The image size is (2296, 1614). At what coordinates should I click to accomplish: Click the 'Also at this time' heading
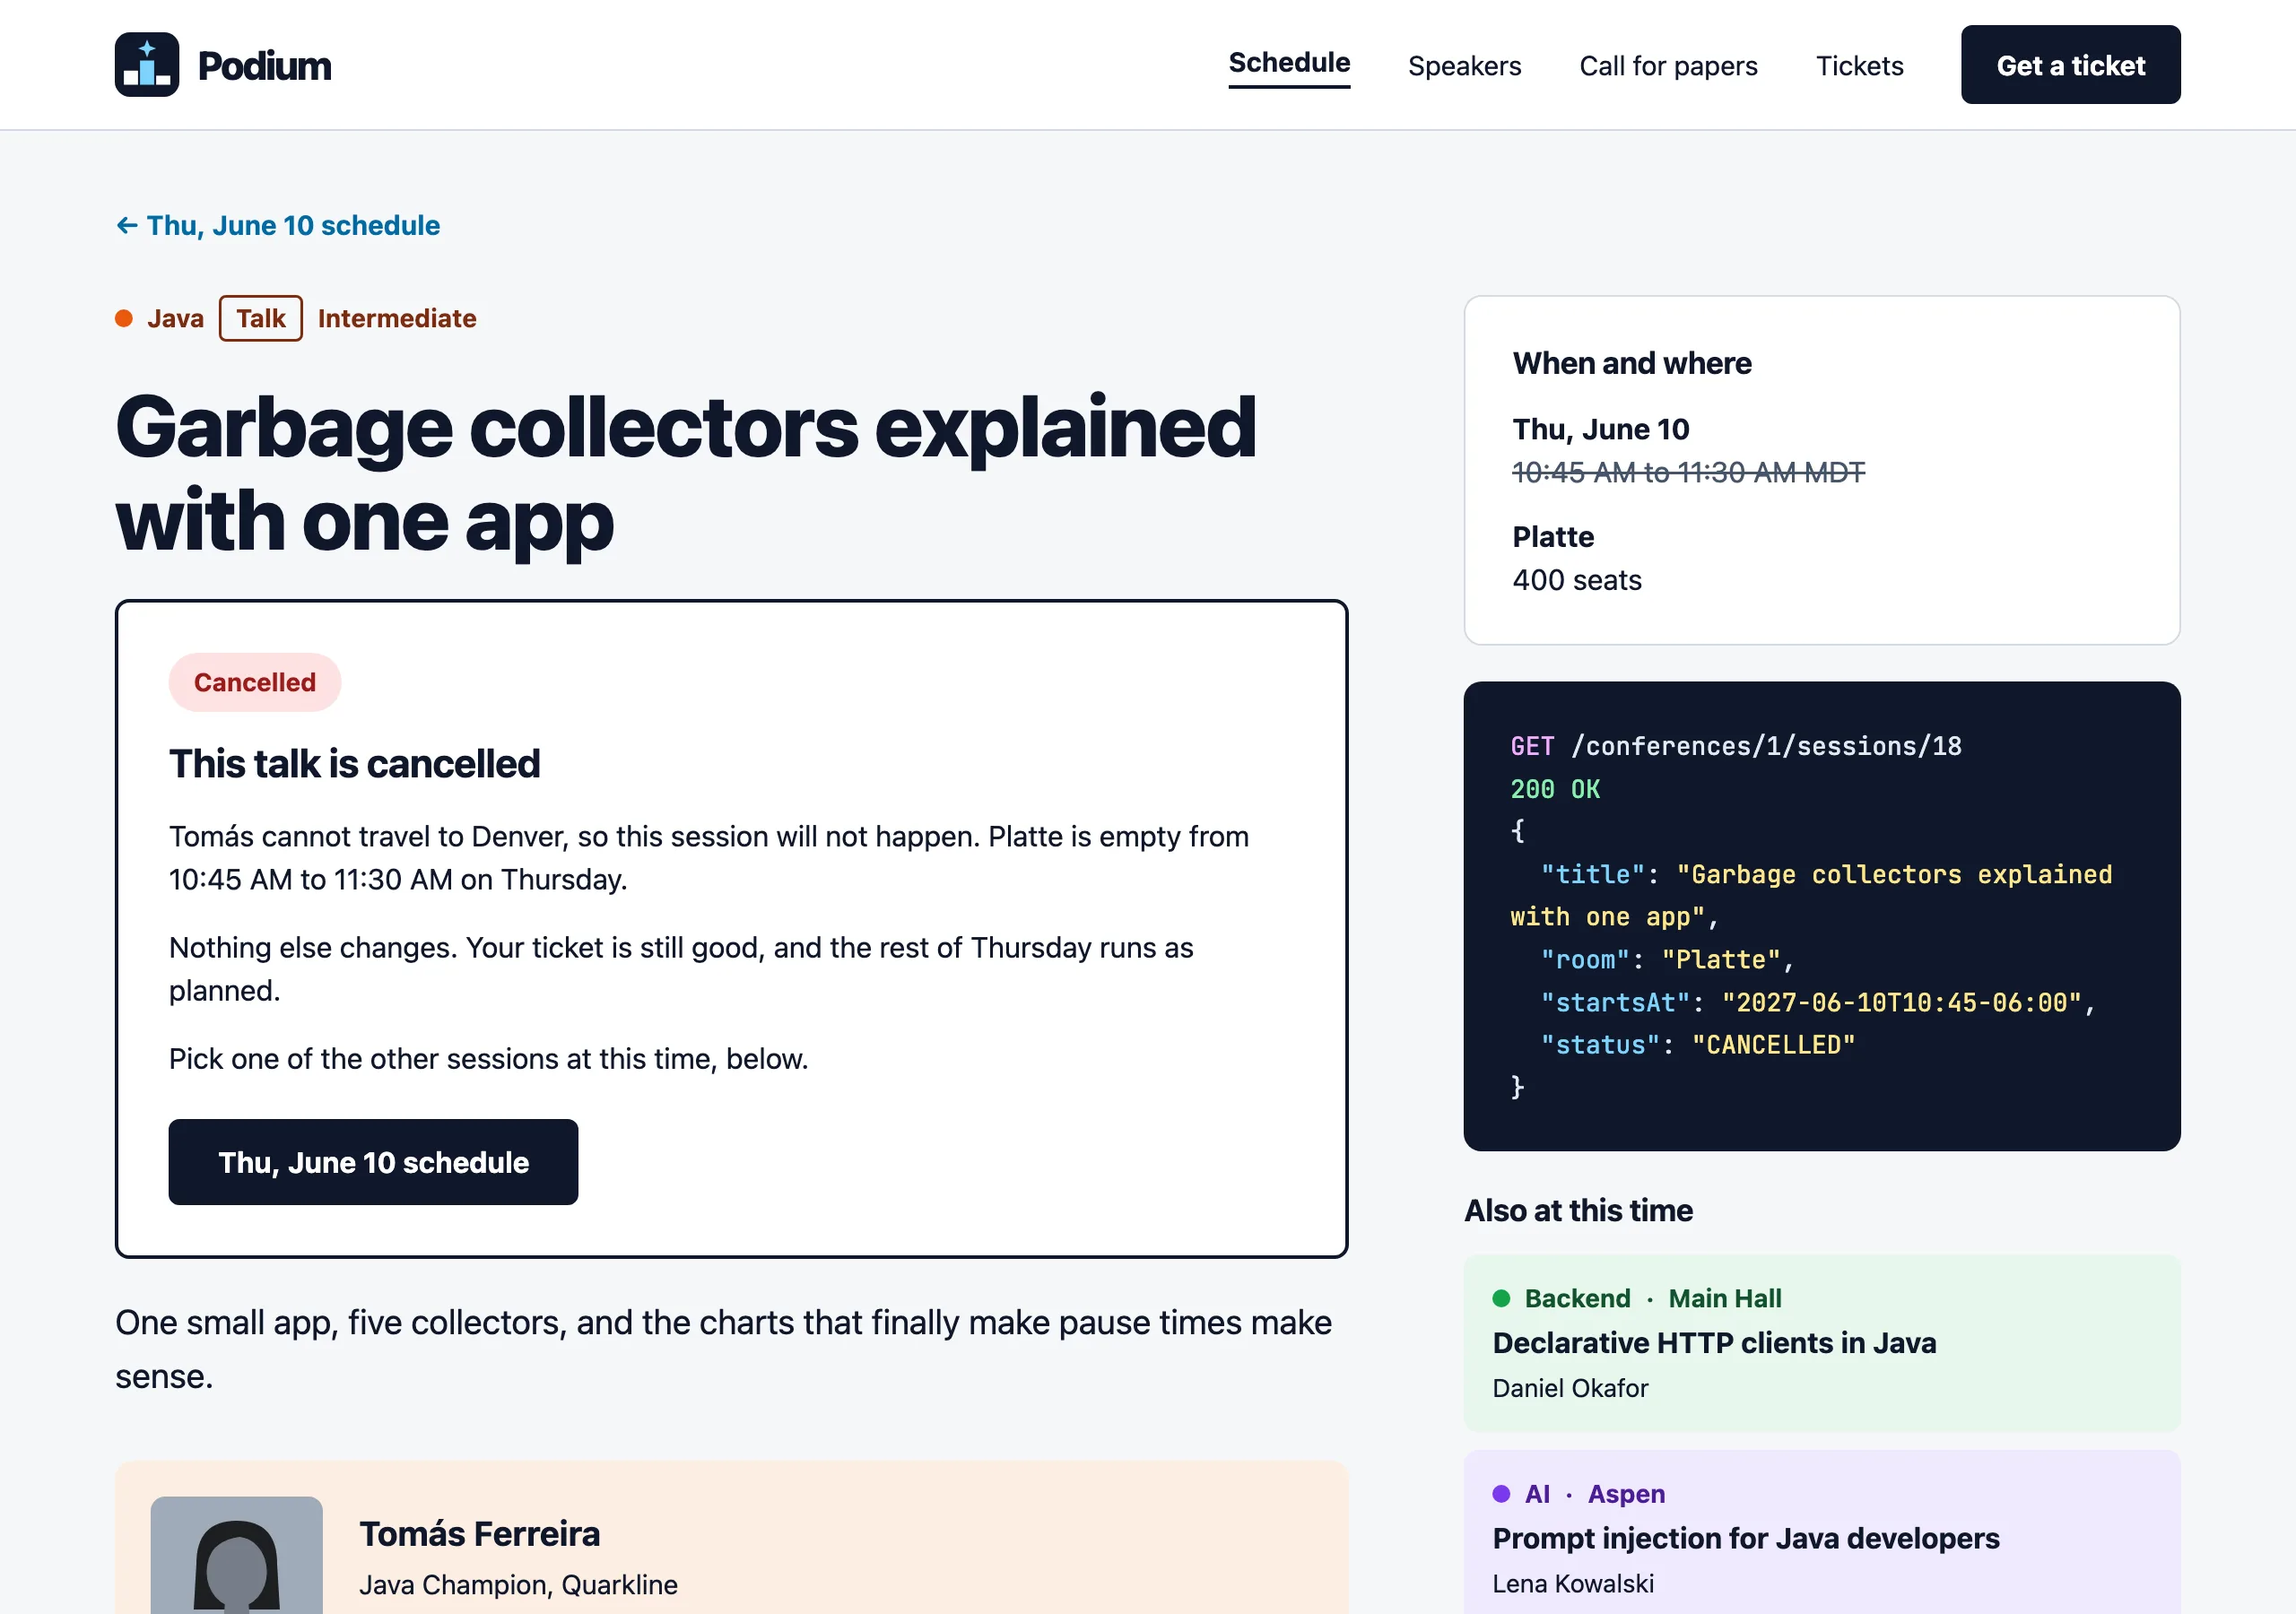tap(1578, 1211)
